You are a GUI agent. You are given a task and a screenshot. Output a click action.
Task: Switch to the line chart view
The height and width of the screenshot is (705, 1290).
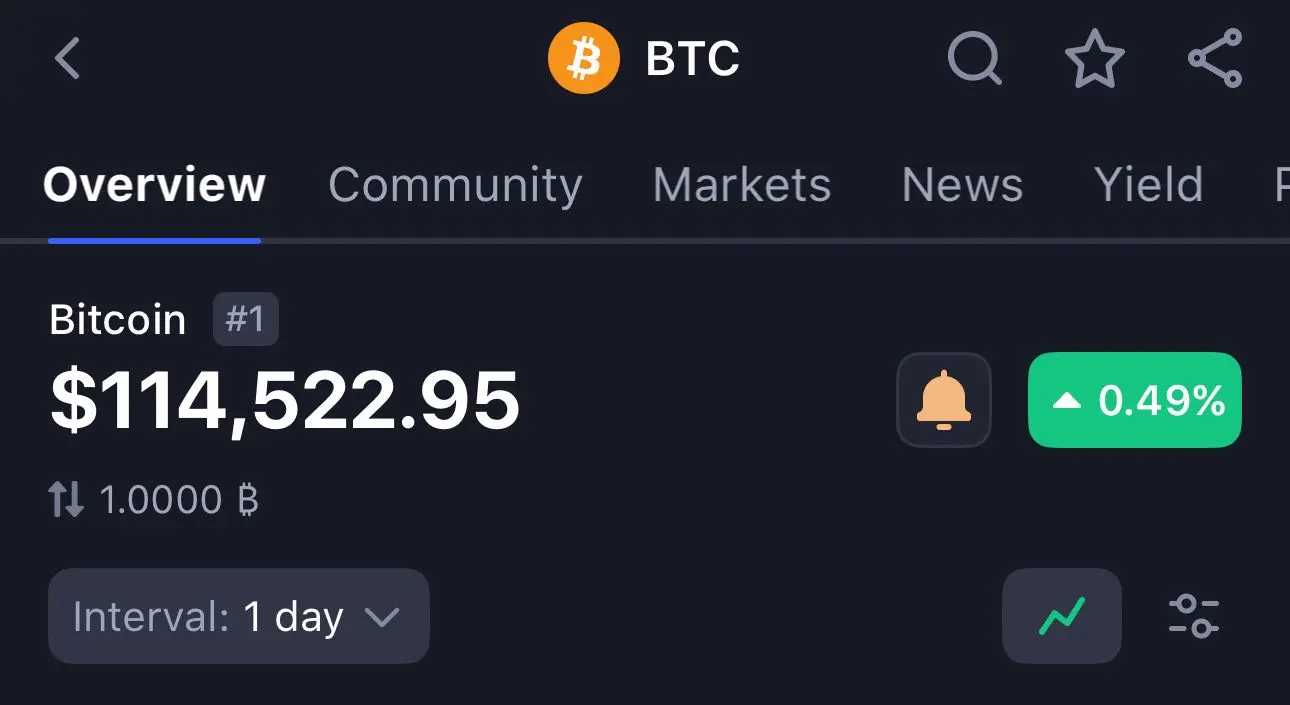coord(1062,616)
